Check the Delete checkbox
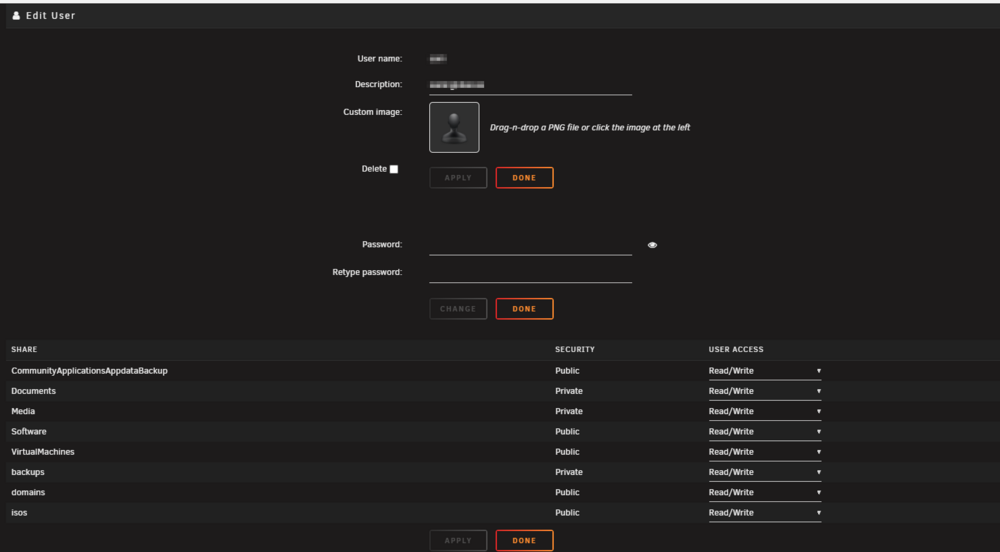The image size is (1000, 552). click(393, 169)
